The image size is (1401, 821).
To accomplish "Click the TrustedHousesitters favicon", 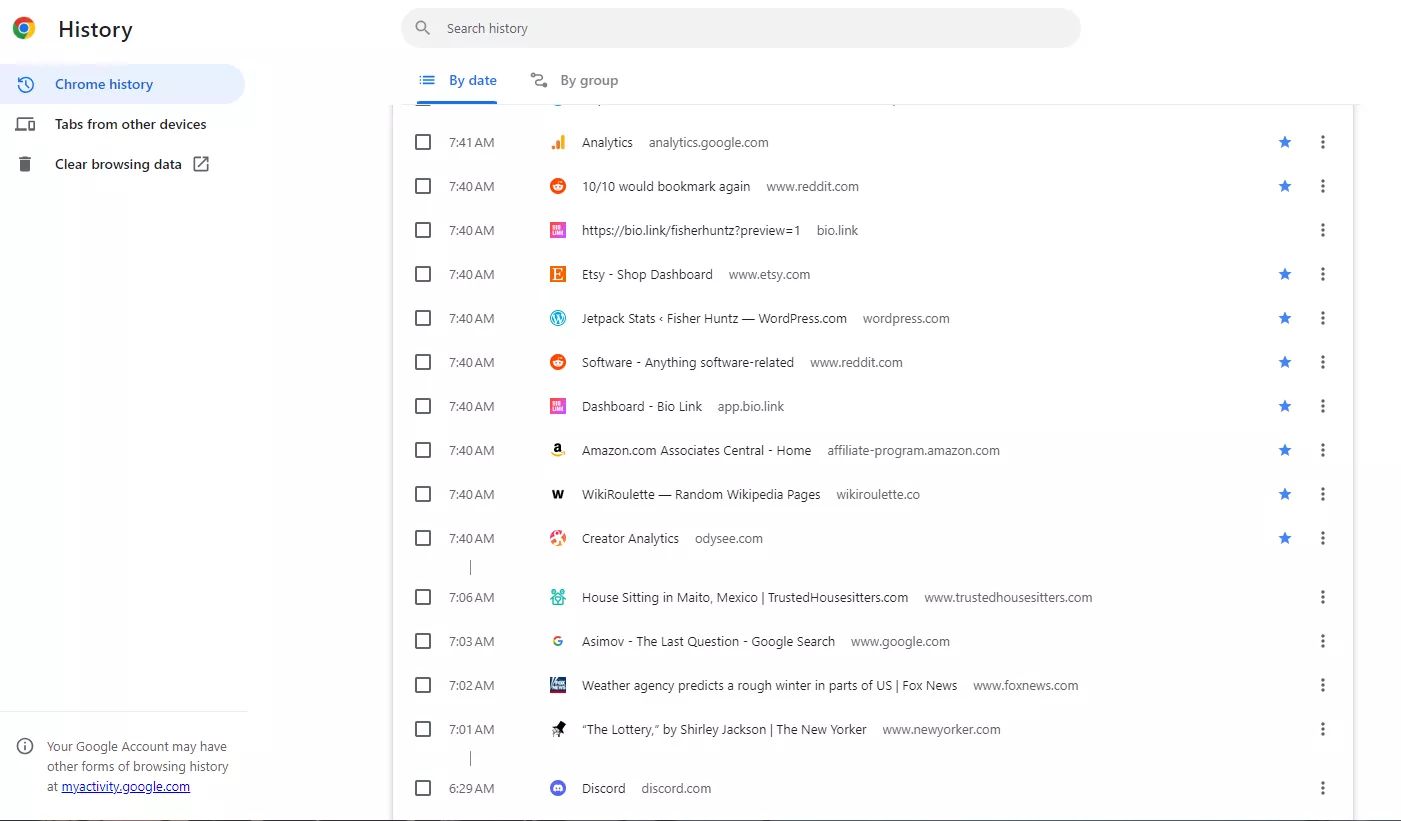I will click(558, 597).
